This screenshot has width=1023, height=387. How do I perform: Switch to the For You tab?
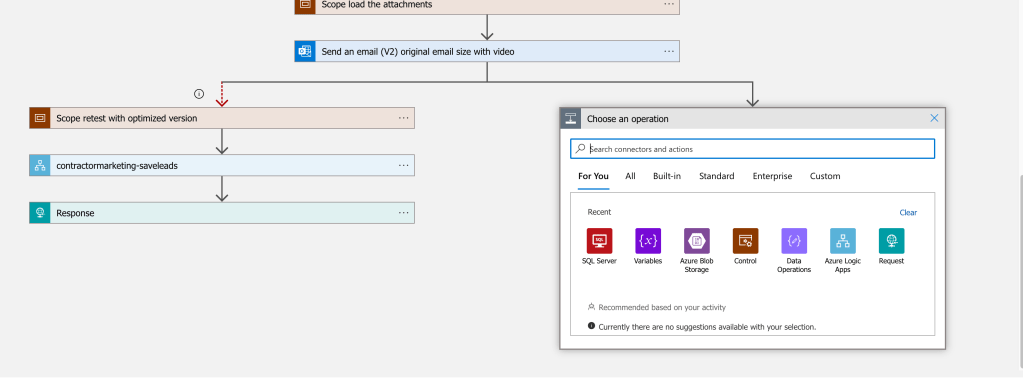tap(593, 176)
